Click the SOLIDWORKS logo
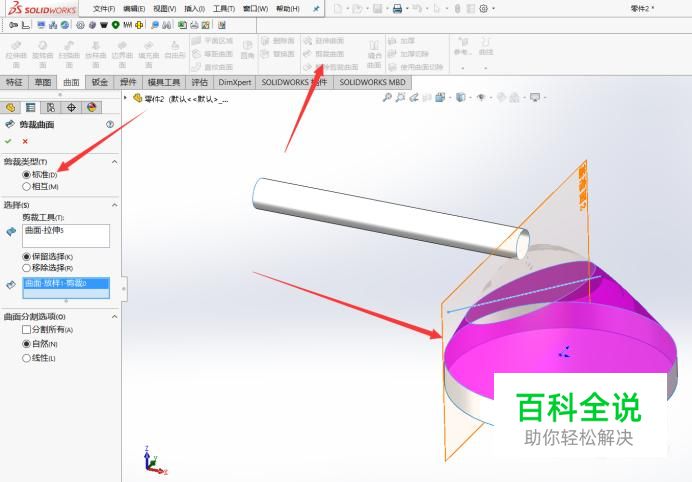692x482 pixels. [42, 8]
